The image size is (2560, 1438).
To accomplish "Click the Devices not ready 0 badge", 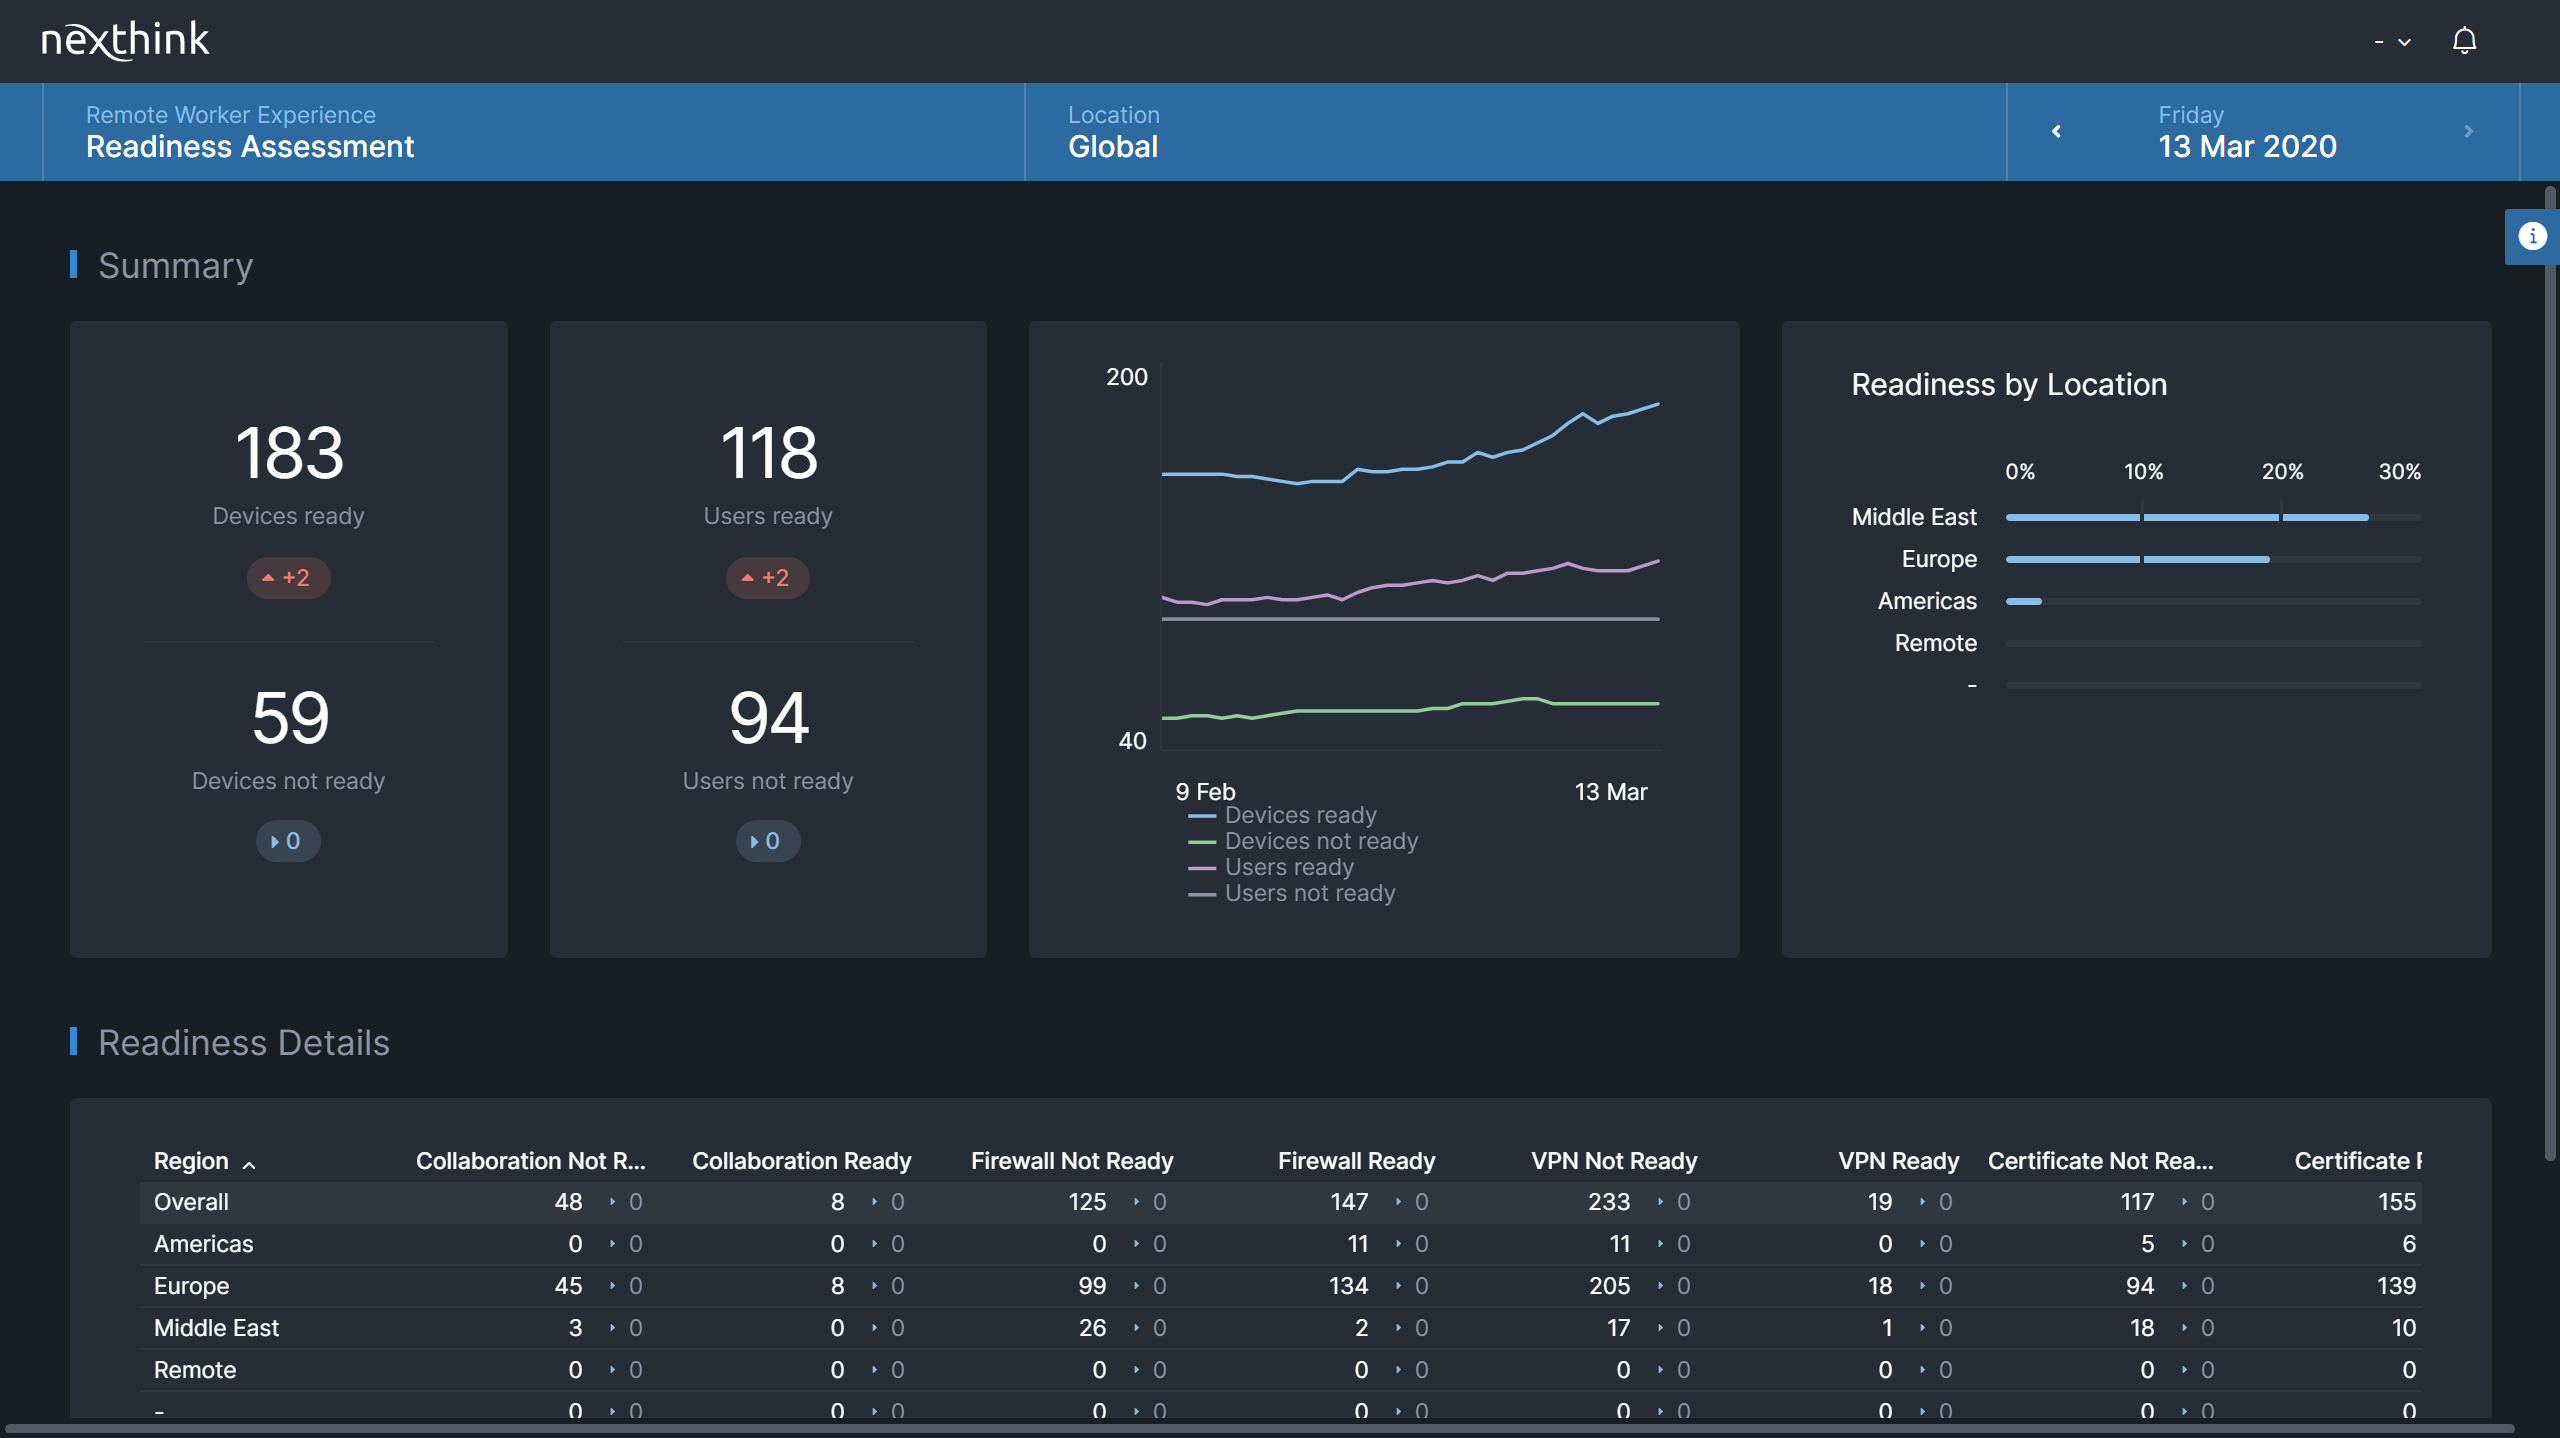I will [288, 841].
